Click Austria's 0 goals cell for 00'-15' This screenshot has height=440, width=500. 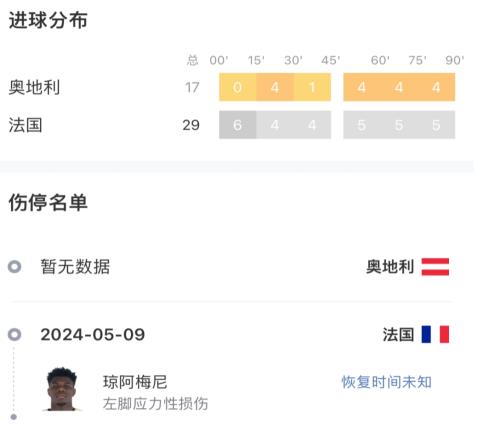coord(238,87)
